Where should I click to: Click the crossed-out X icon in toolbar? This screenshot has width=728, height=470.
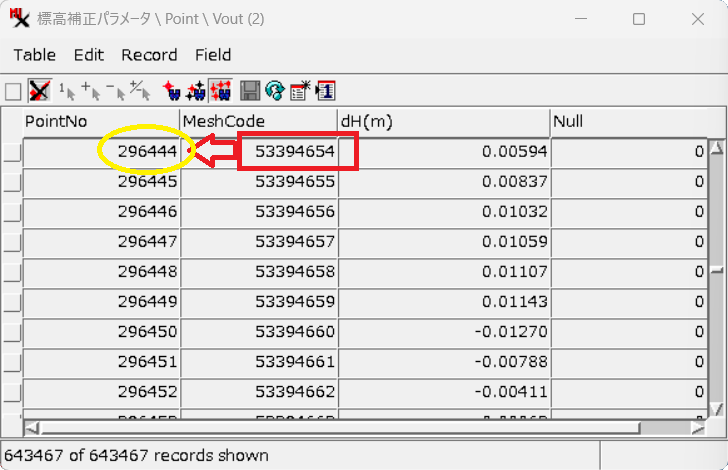39,91
